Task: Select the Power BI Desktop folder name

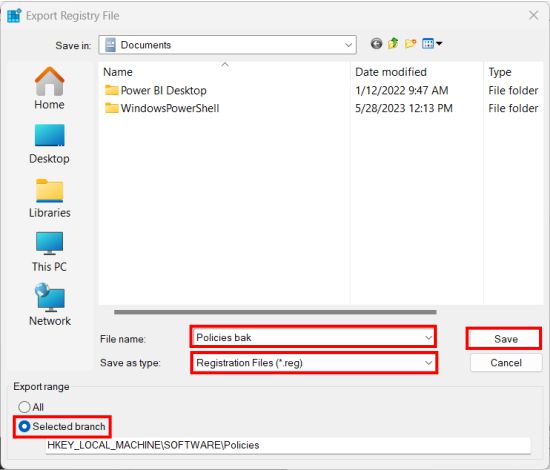Action: 163,90
